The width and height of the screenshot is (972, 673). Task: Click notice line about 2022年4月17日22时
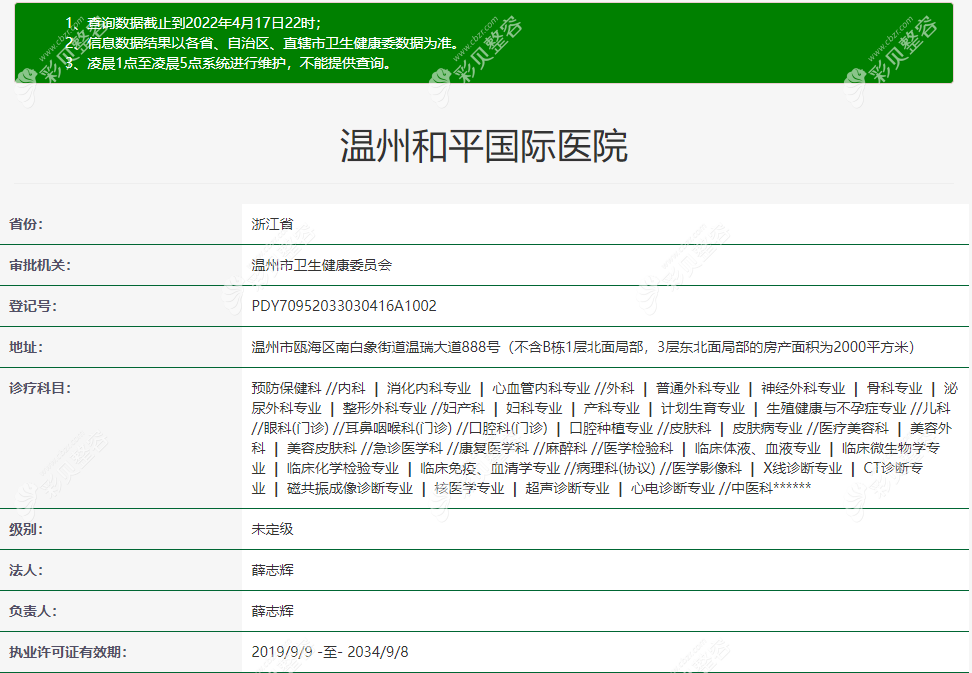(193, 24)
